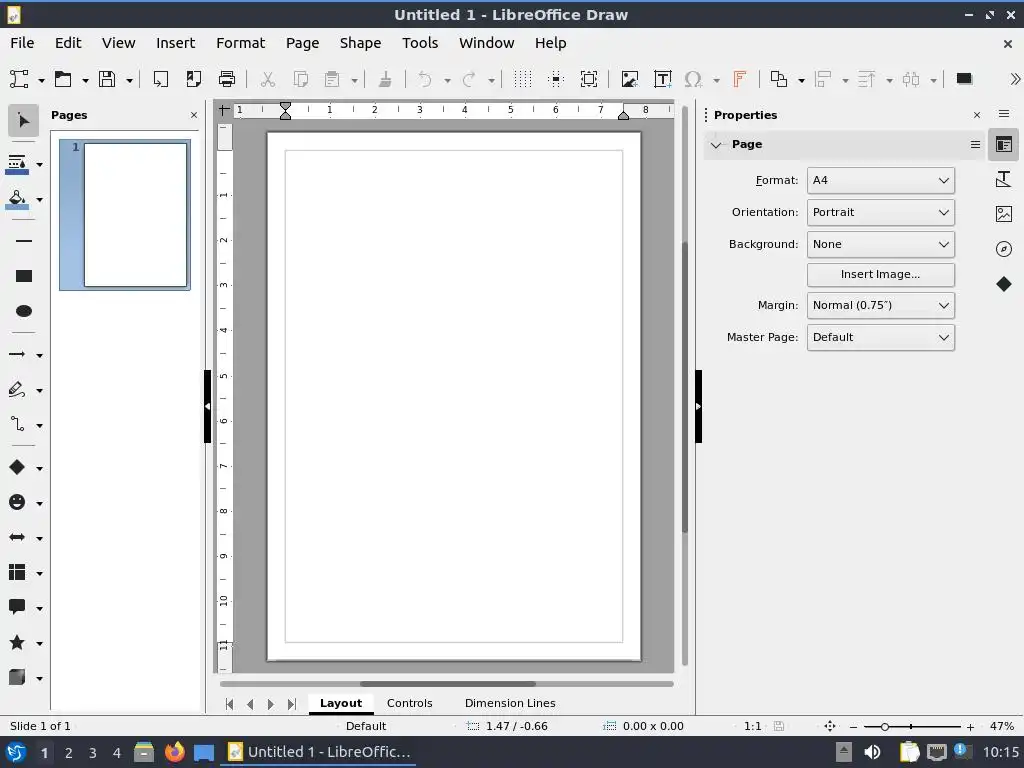1024x768 pixels.
Task: Open dropdown arrow next to Save
Action: tap(129, 80)
